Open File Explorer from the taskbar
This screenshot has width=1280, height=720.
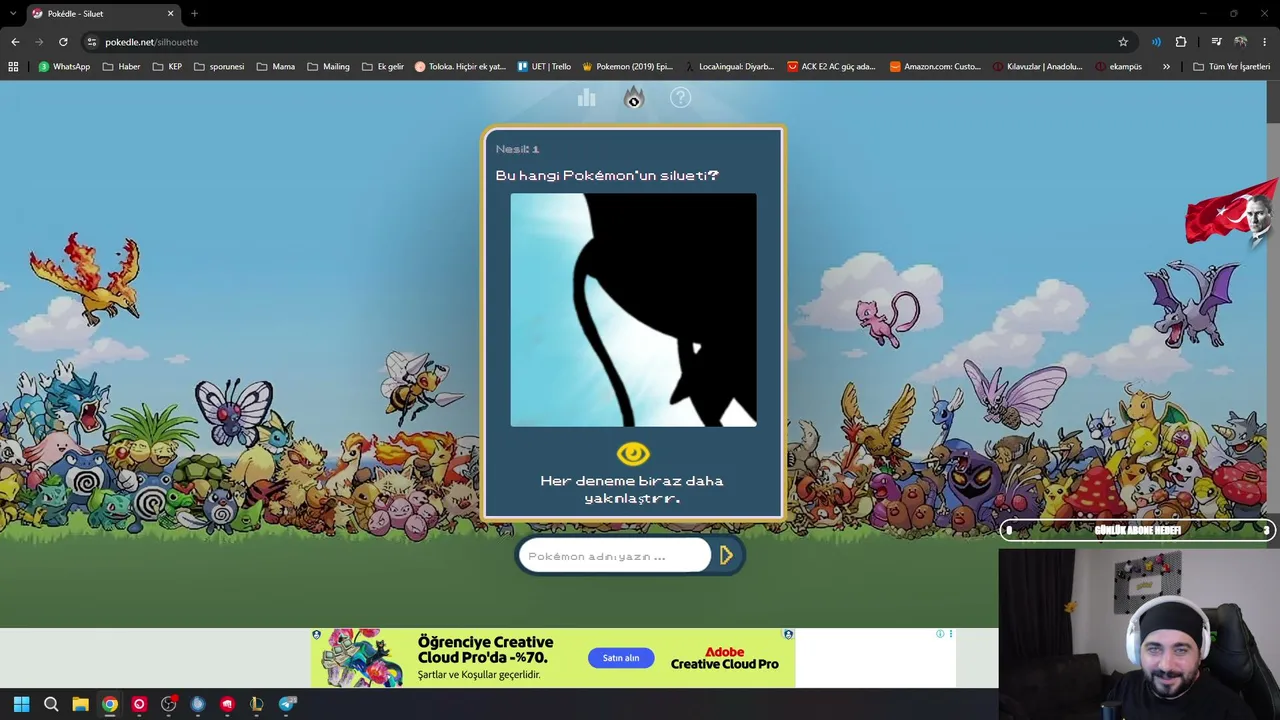pos(80,704)
